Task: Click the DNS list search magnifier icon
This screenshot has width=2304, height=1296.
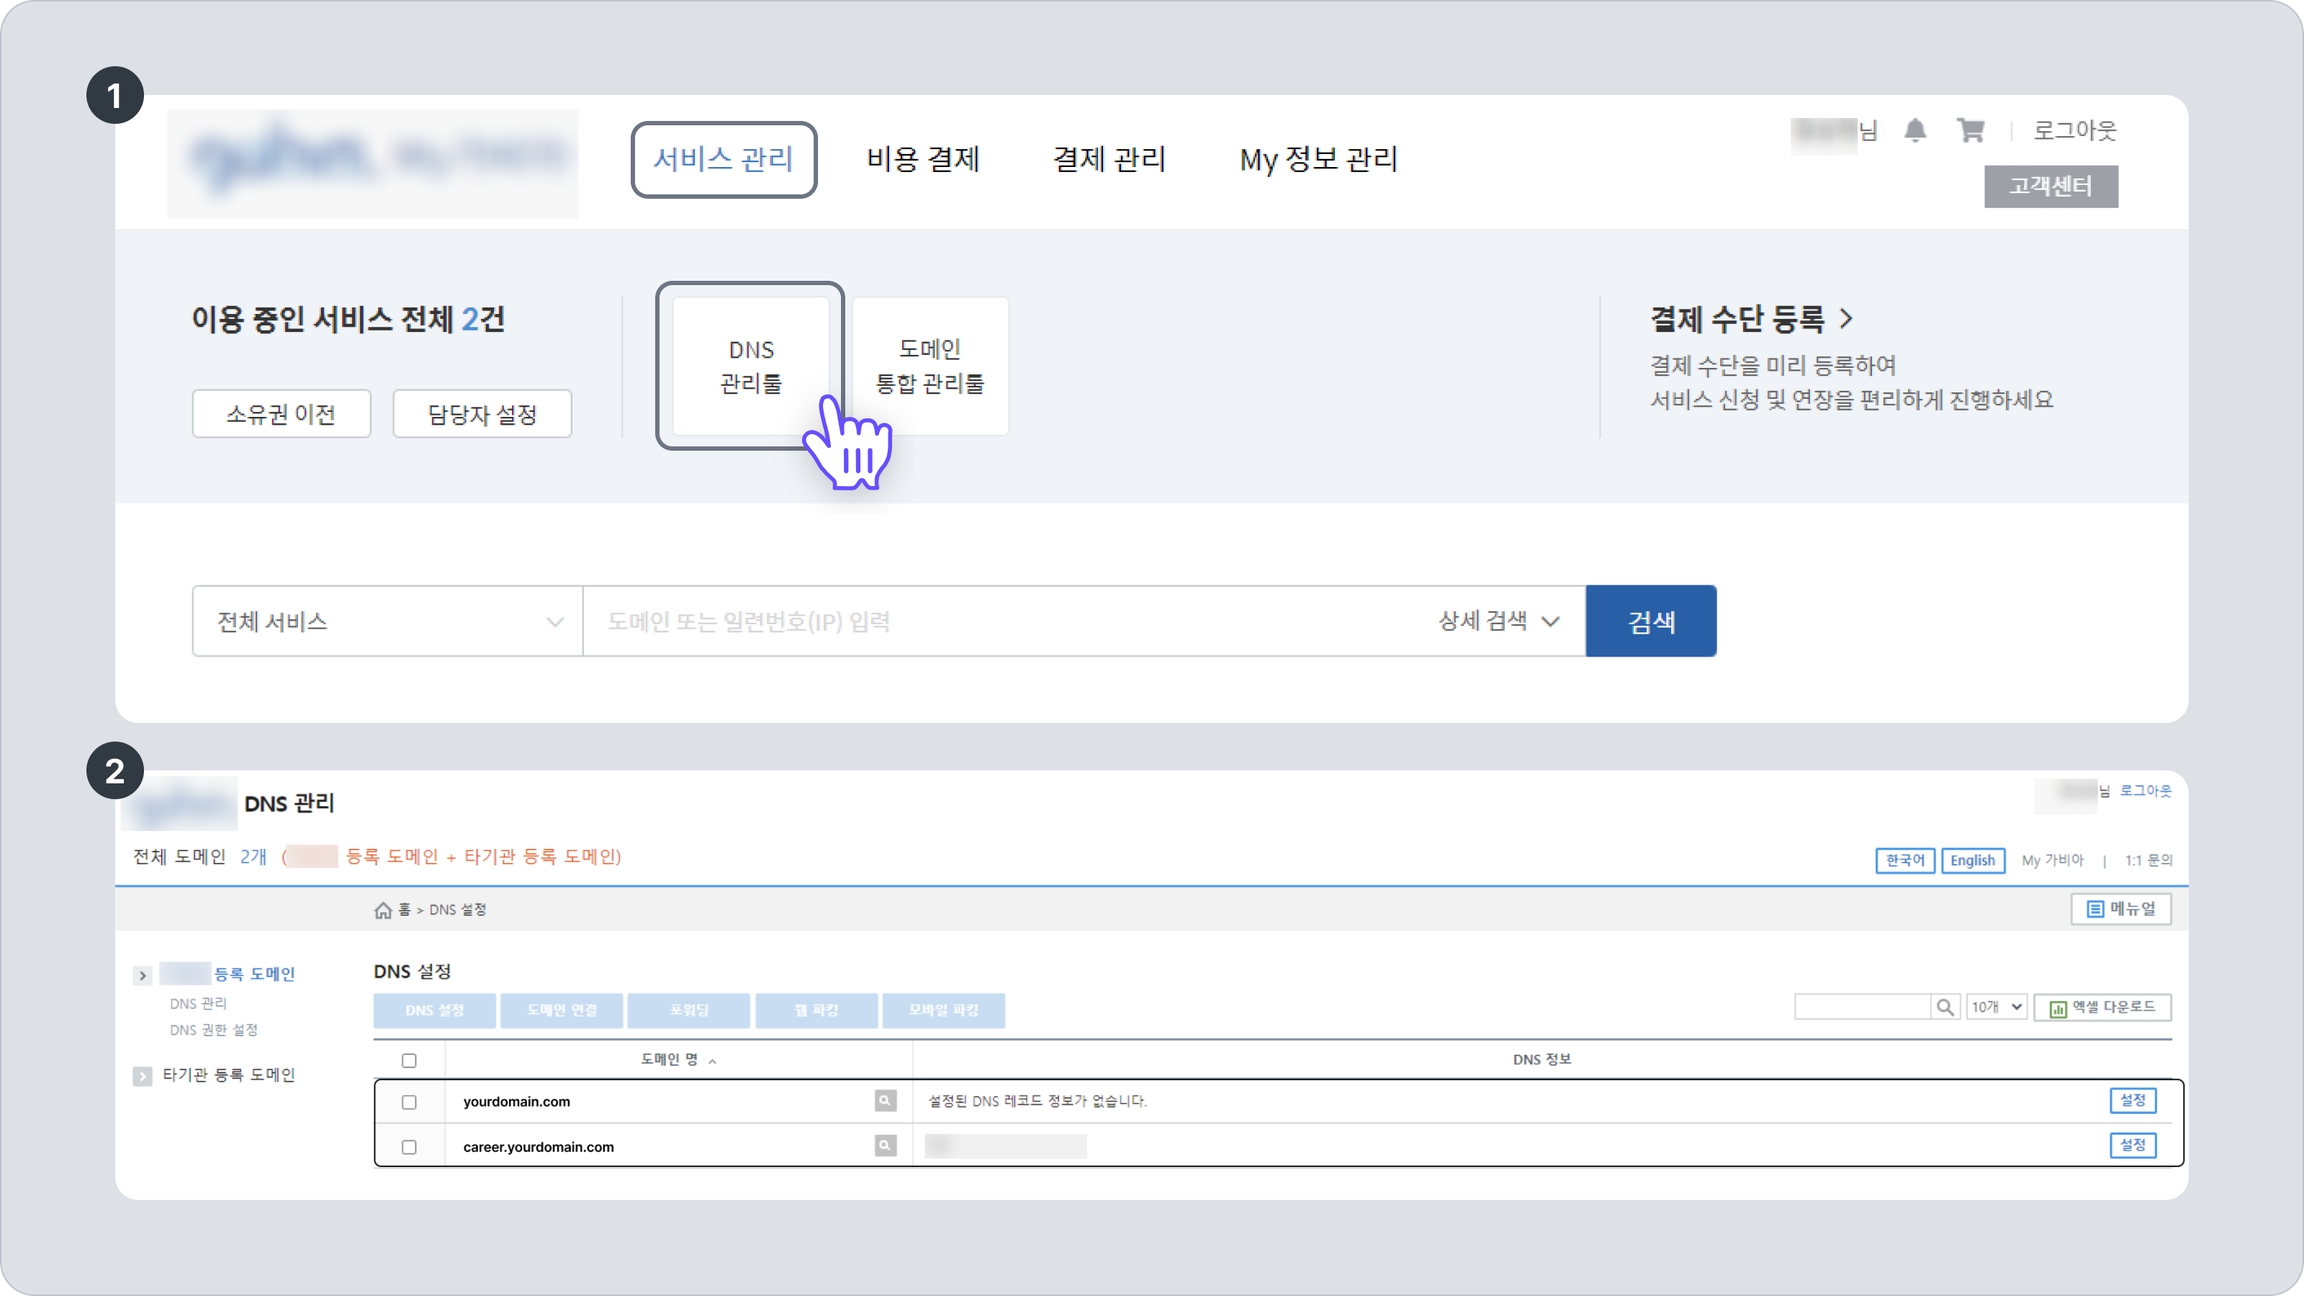Action: click(x=1944, y=1007)
